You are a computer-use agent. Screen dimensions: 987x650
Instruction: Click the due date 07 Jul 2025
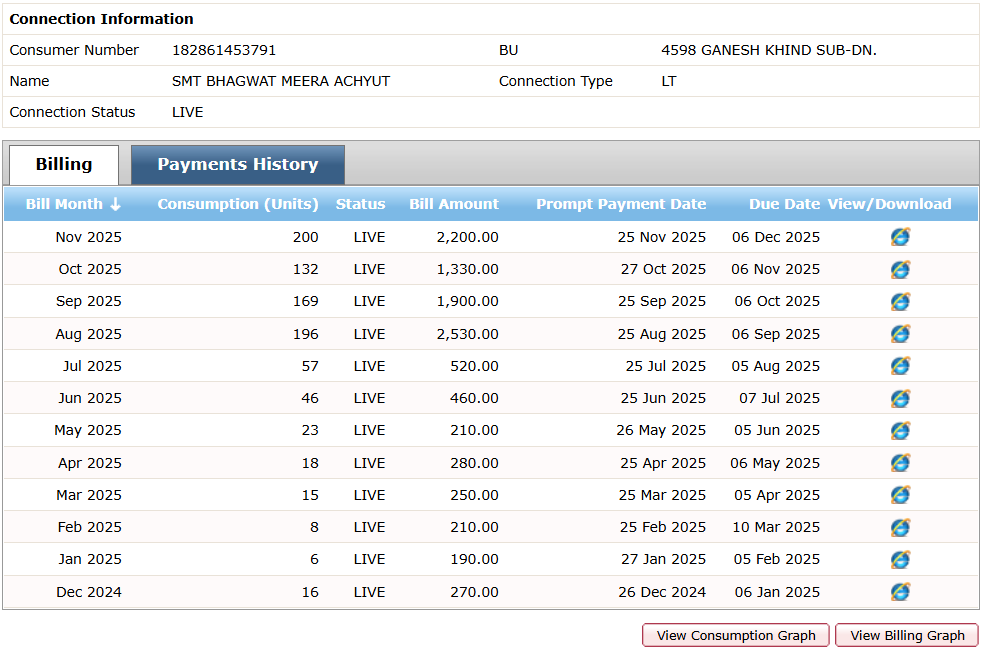[x=779, y=398]
